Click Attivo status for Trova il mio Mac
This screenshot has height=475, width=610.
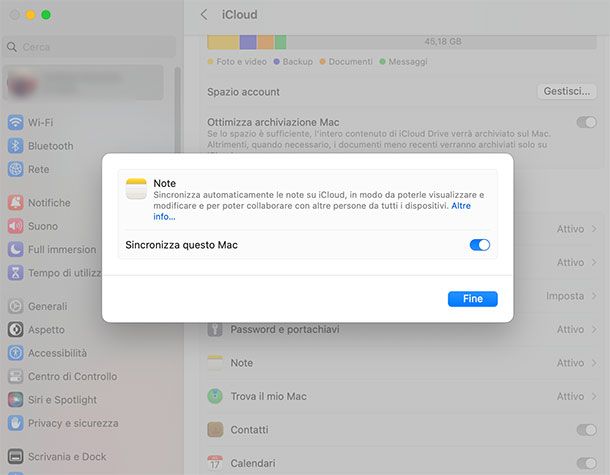coord(570,396)
